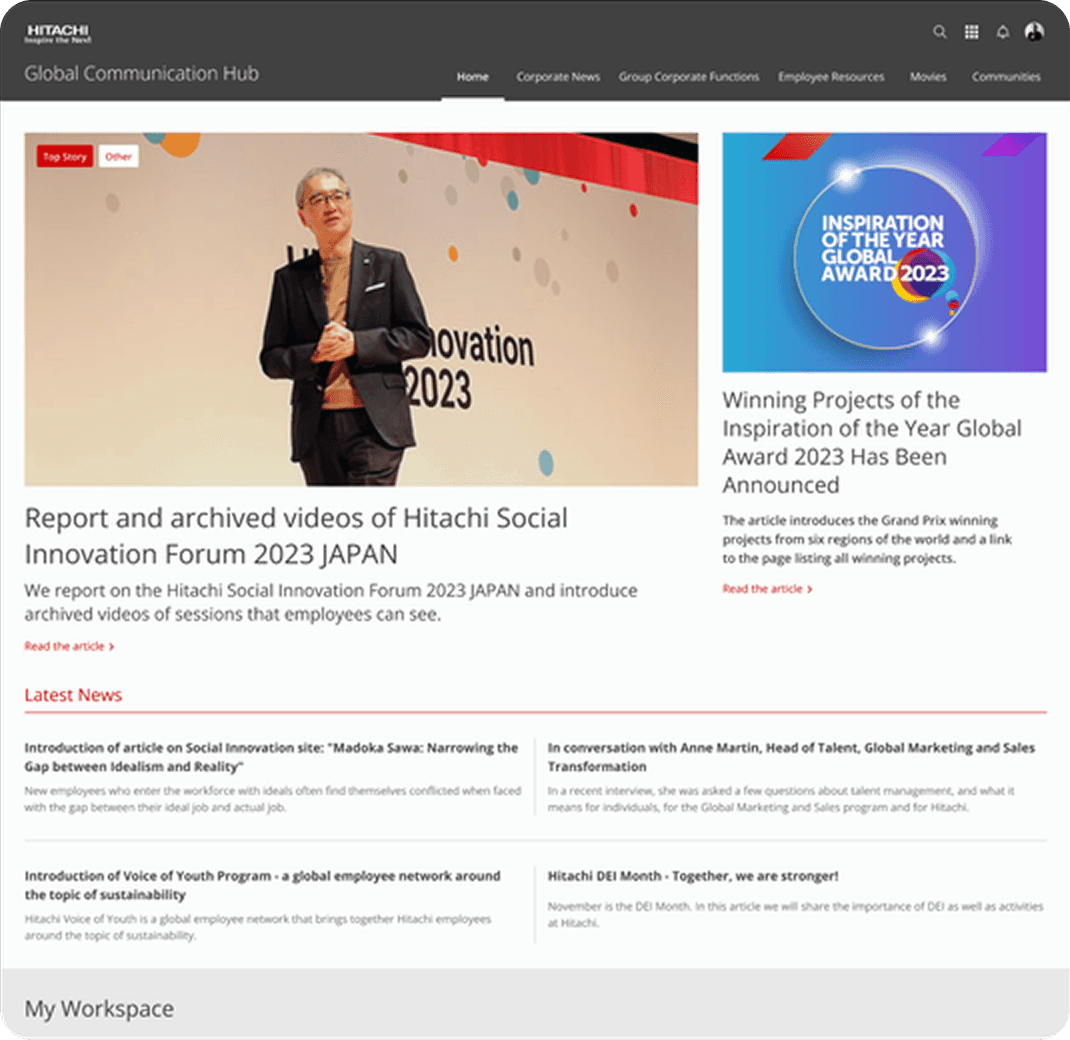Open the app launcher grid icon
Viewport: 1070px width, 1040px height.
tap(971, 32)
